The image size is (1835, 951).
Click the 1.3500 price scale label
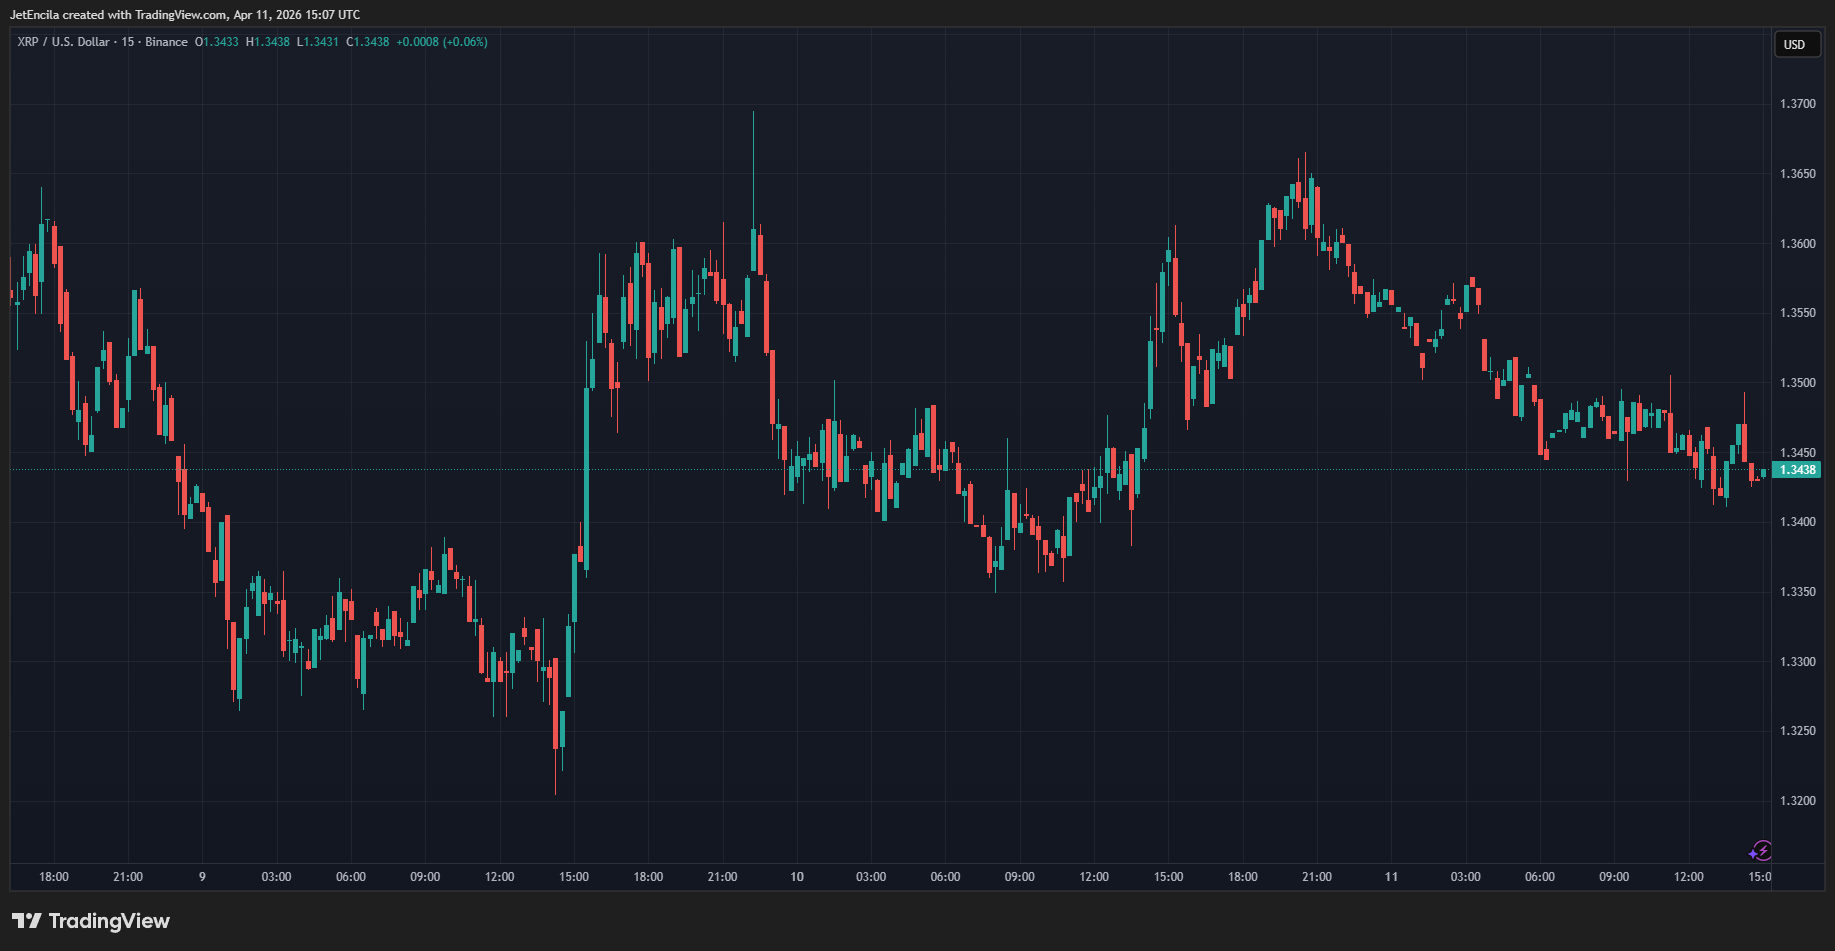click(1797, 383)
